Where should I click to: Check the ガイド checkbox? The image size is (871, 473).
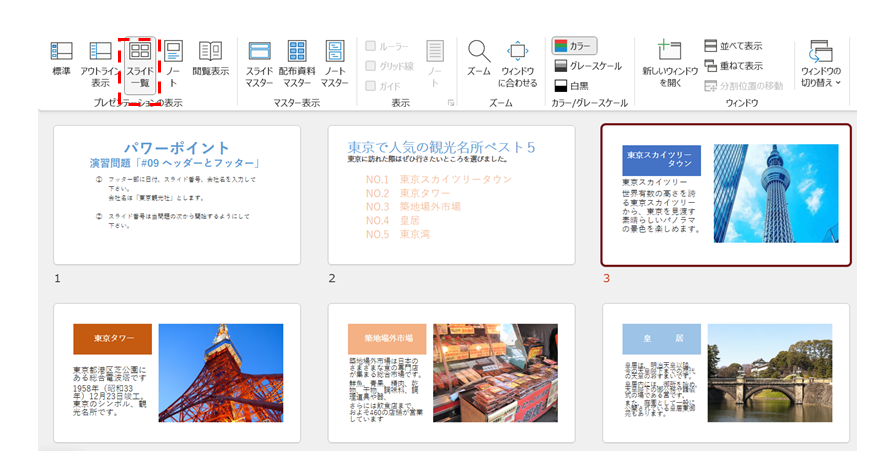point(372,86)
